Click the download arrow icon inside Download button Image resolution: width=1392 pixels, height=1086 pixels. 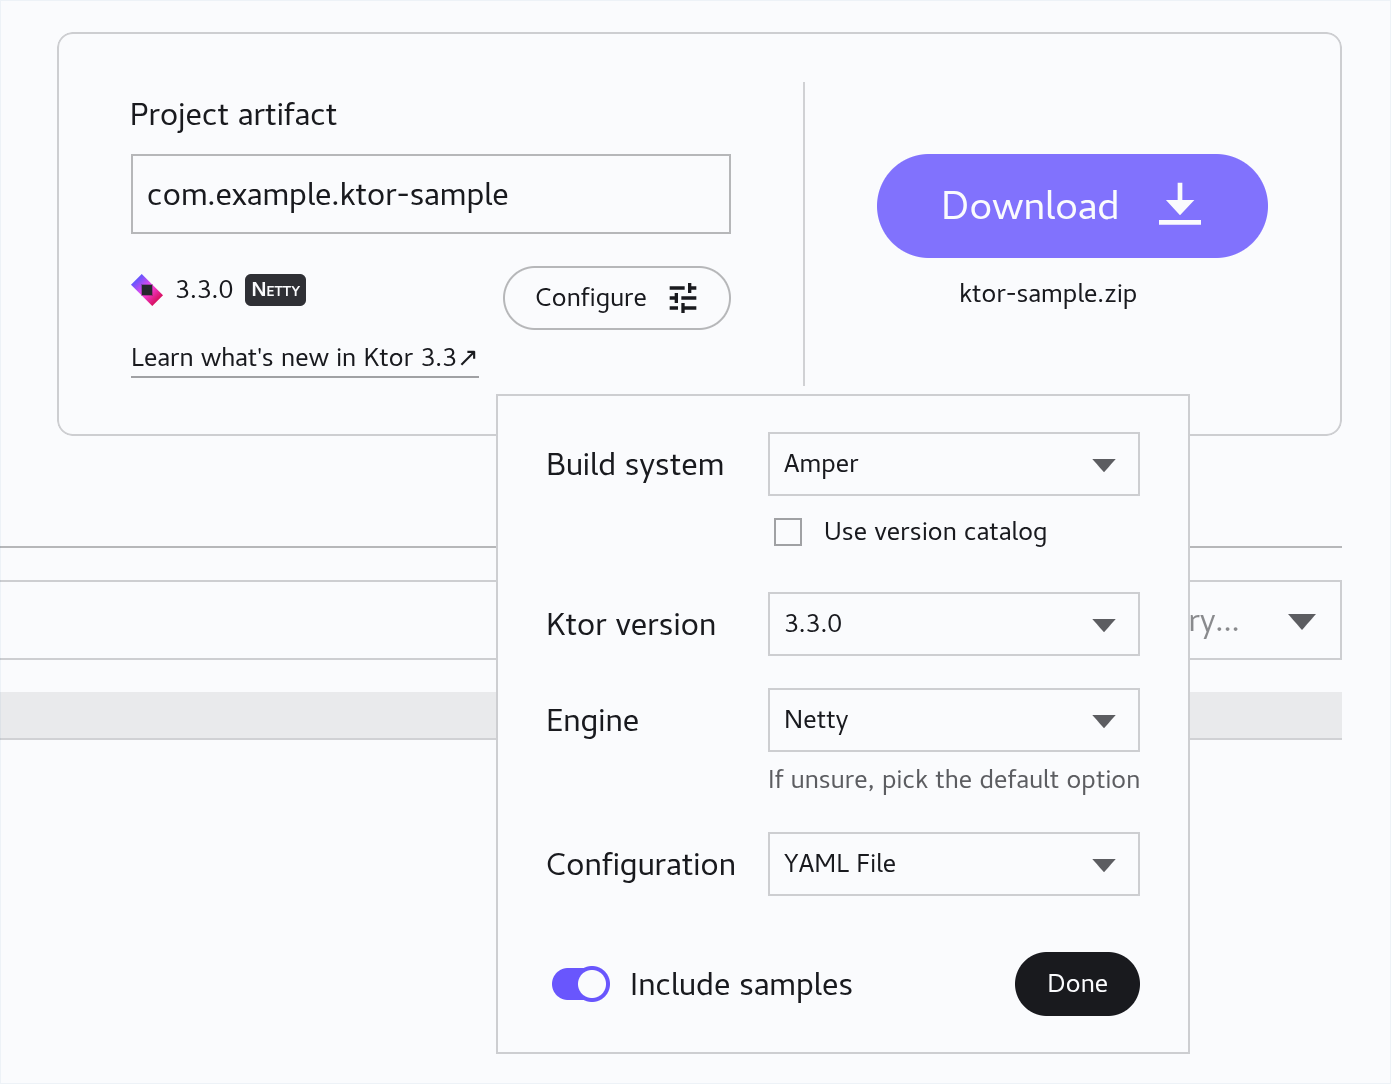(1180, 205)
